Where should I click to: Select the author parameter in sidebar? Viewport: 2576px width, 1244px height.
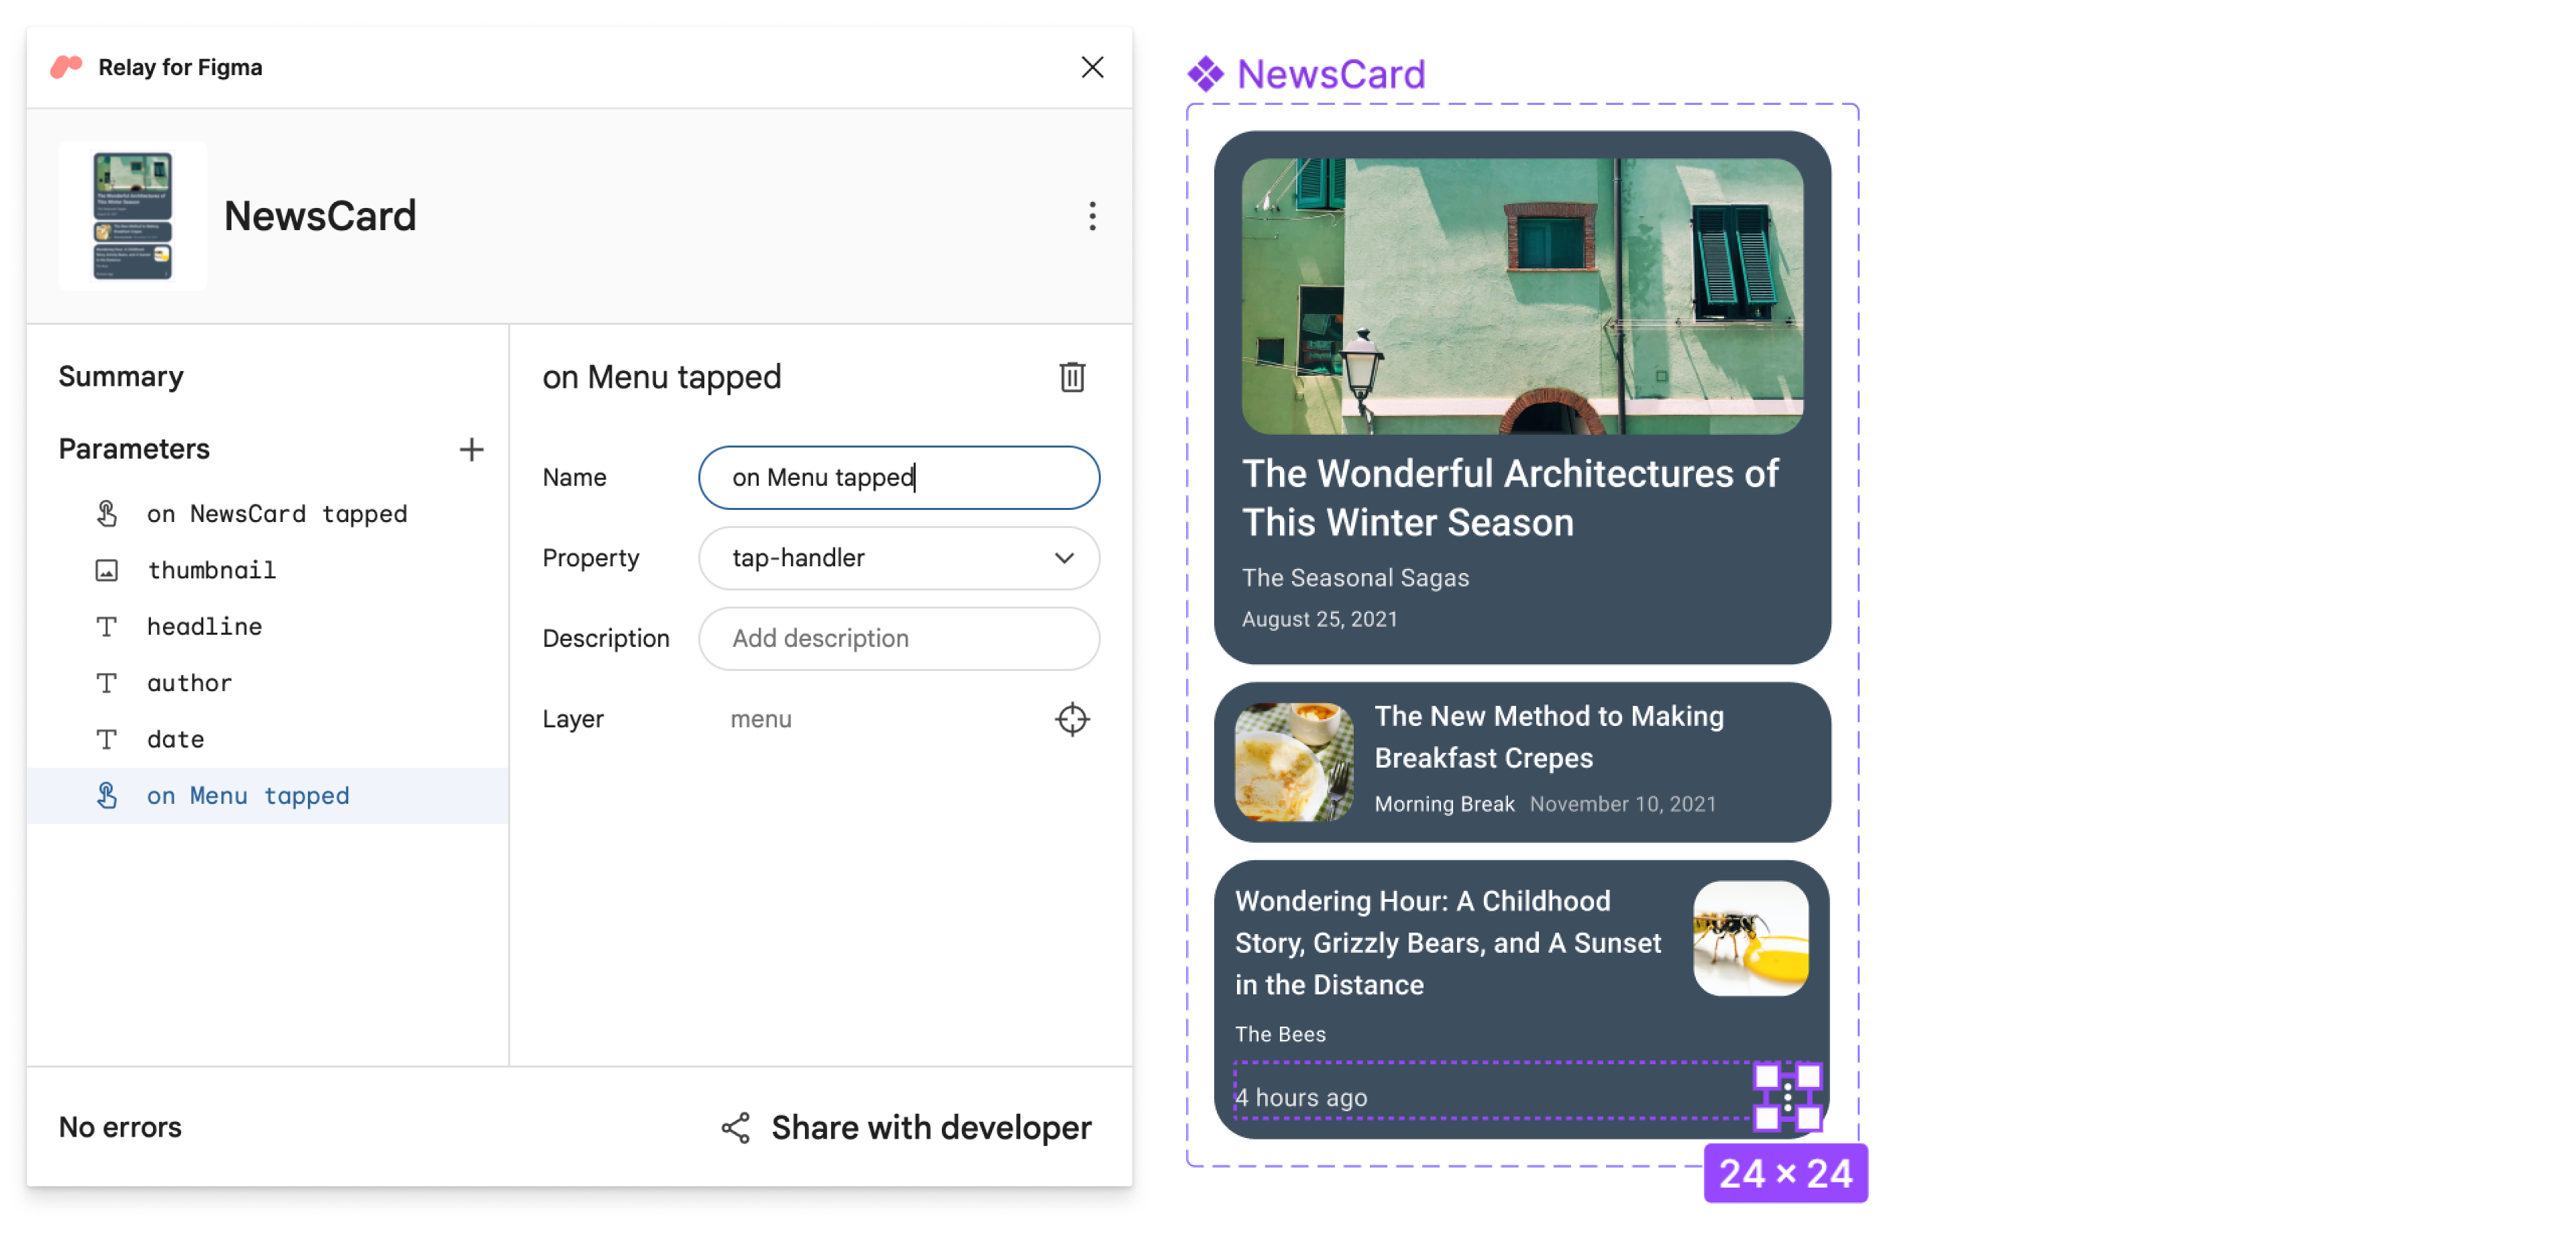[x=187, y=682]
